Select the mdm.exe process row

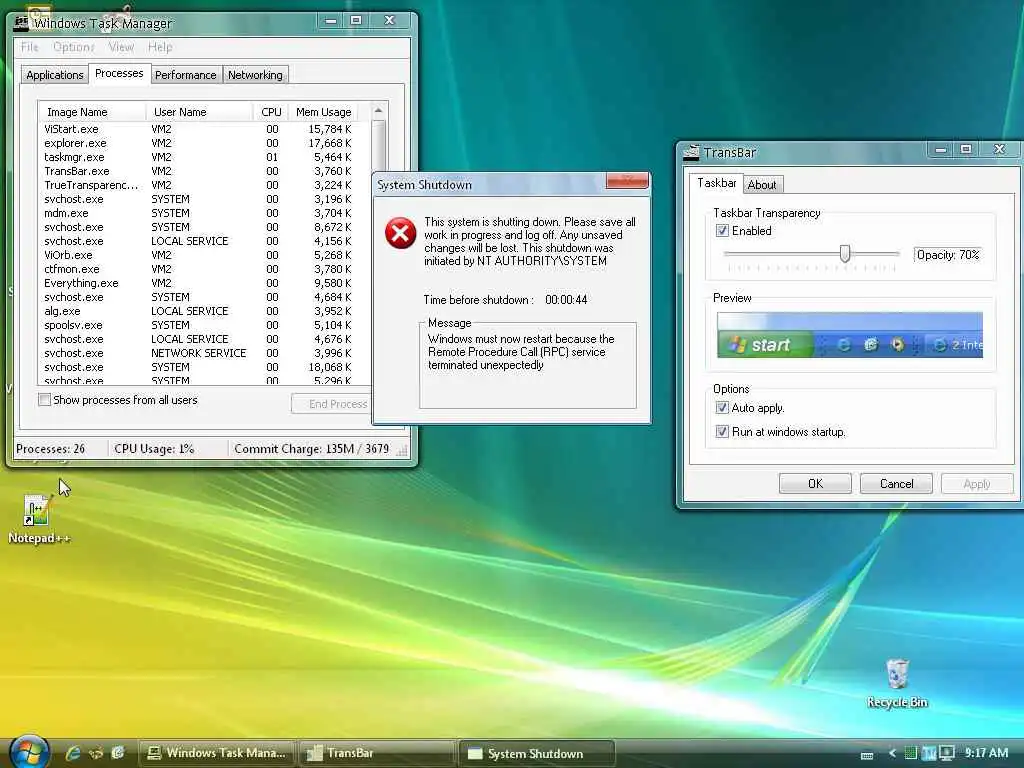pyautogui.click(x=204, y=213)
